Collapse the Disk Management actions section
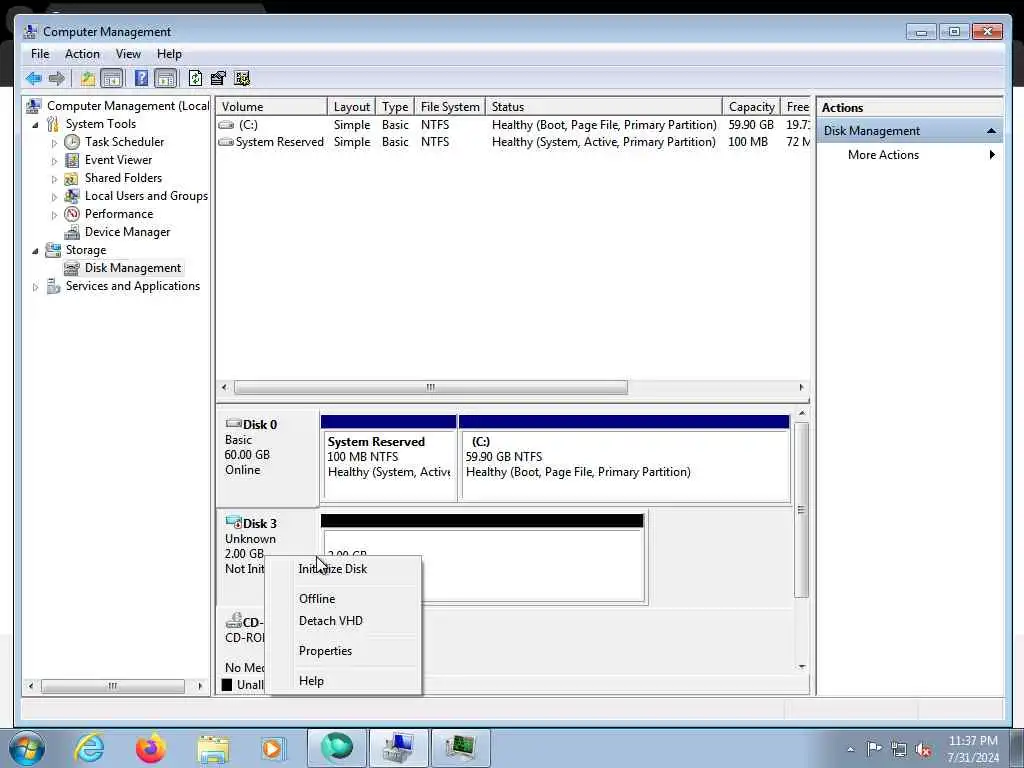 pos(991,131)
